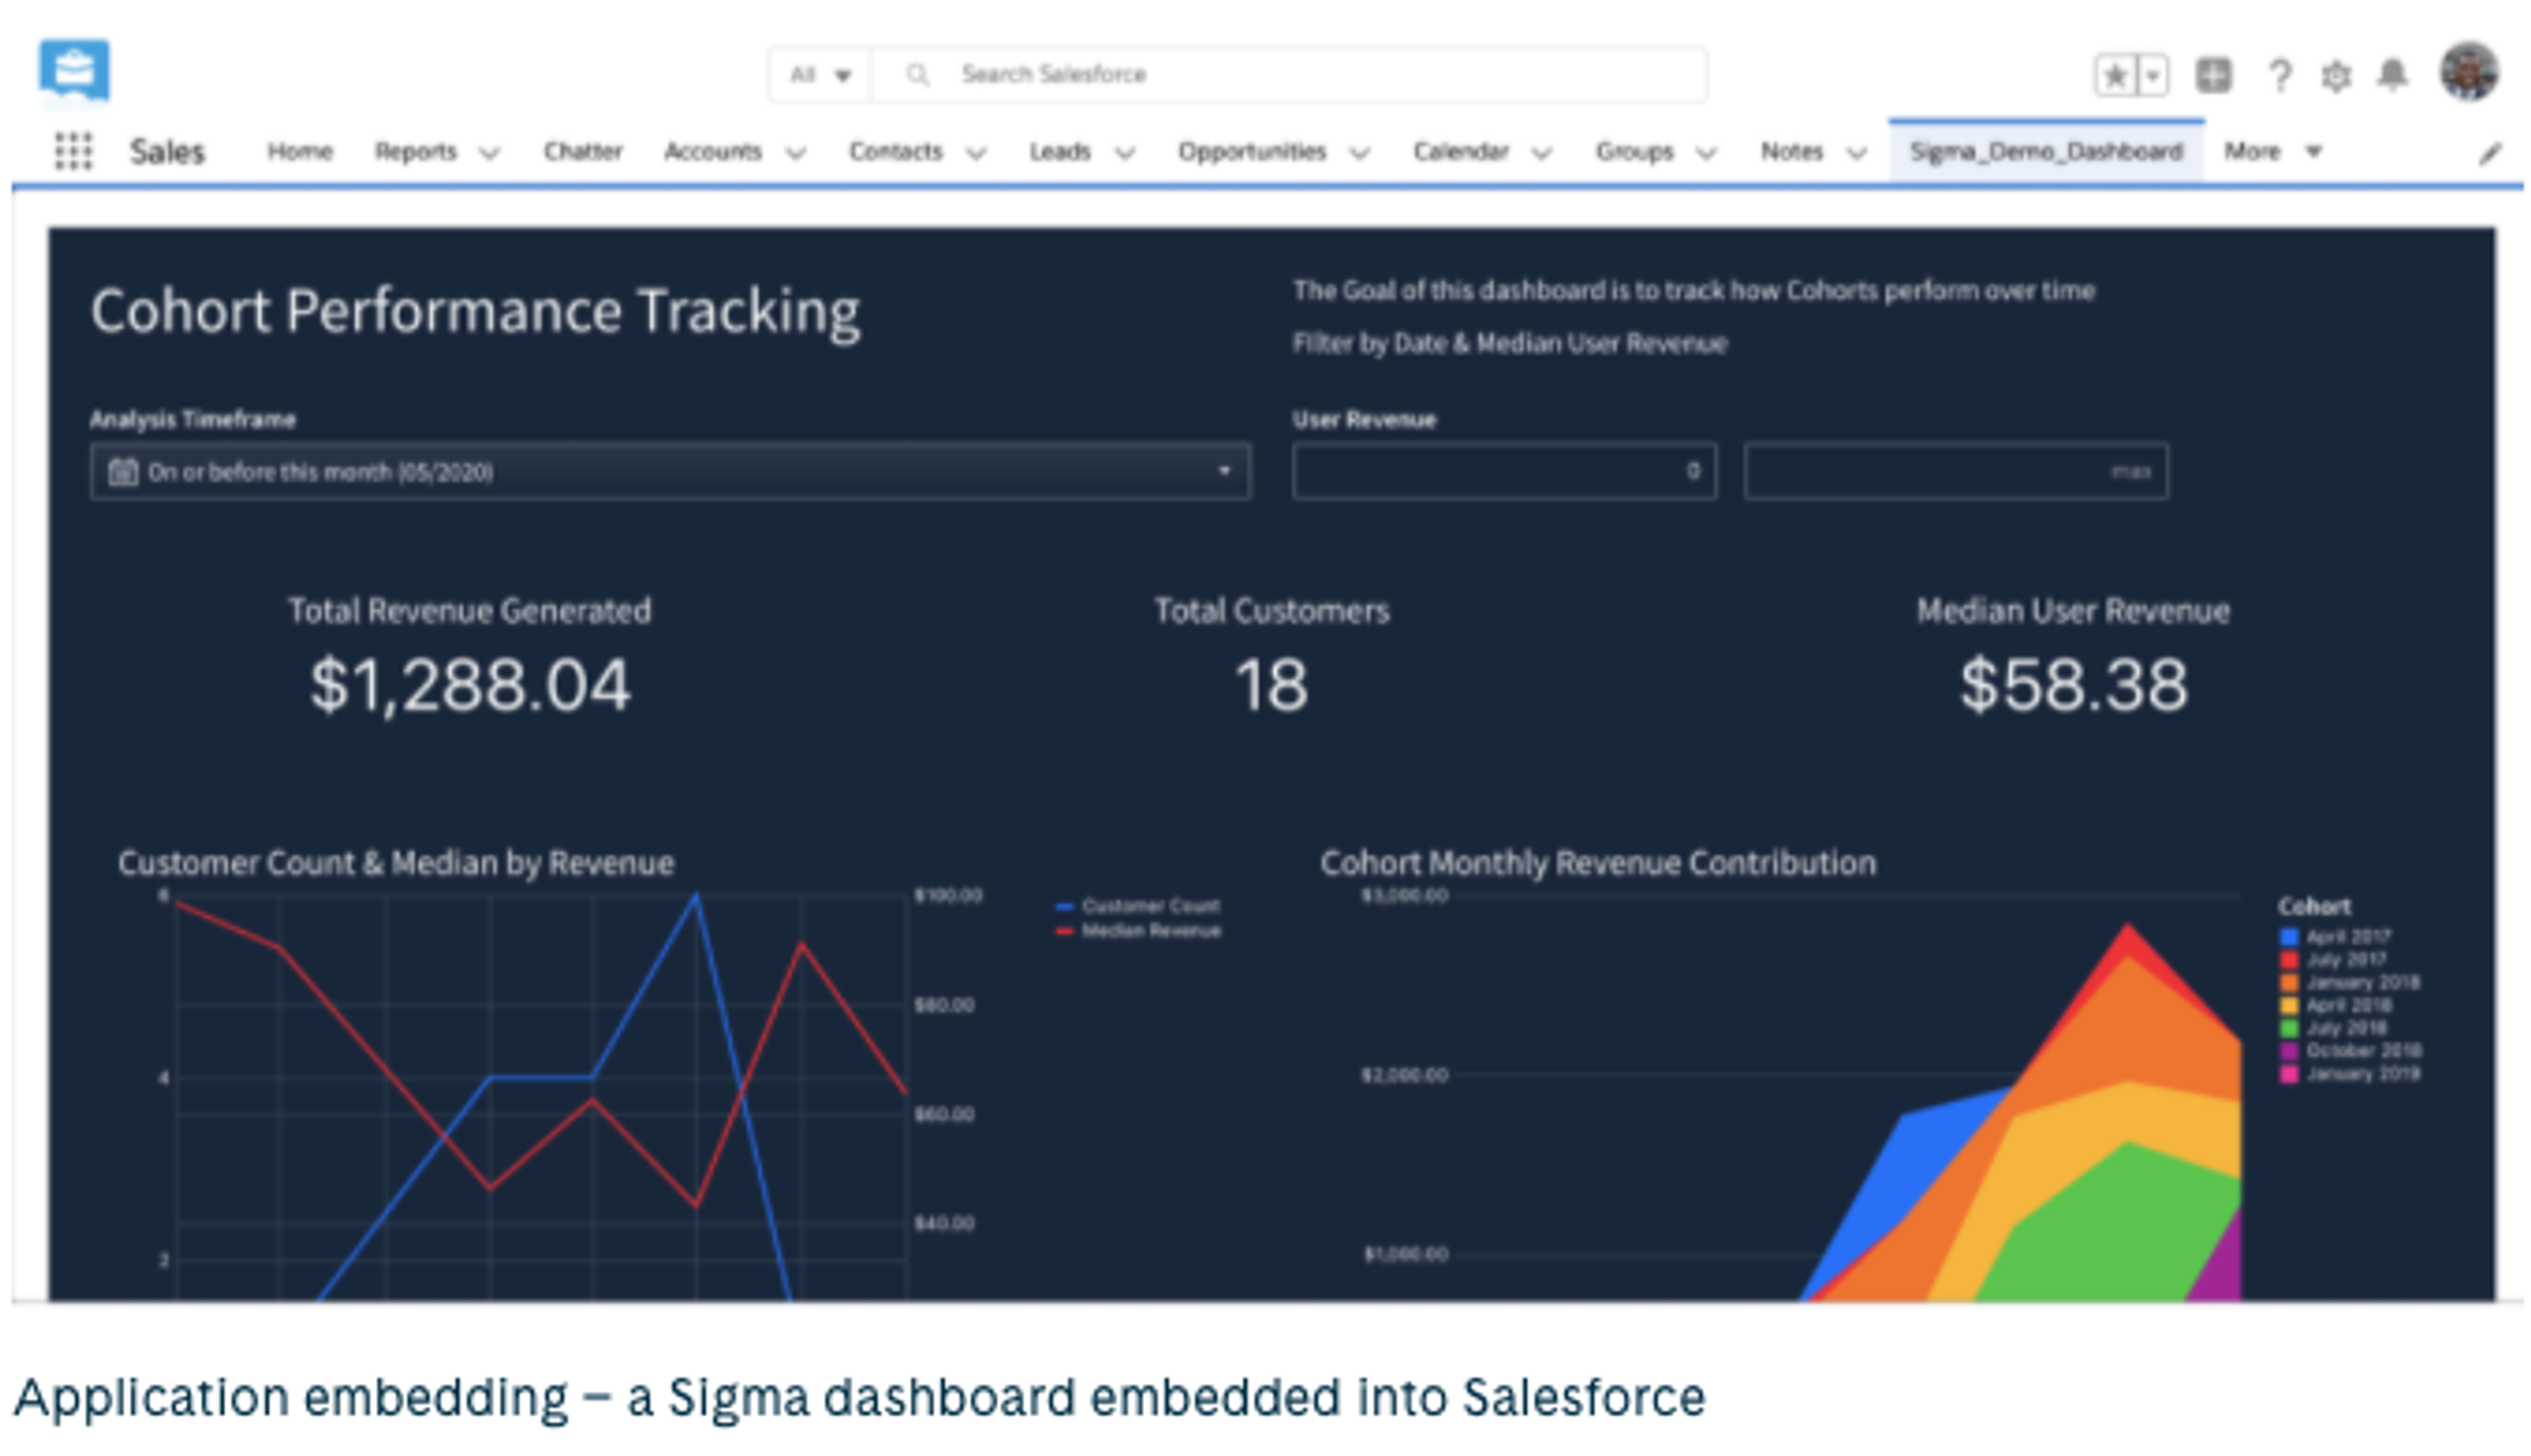Screen dimensions: 2531x1456
Task: Click the April 2017 cohort legend swatch
Action: click(x=2288, y=937)
